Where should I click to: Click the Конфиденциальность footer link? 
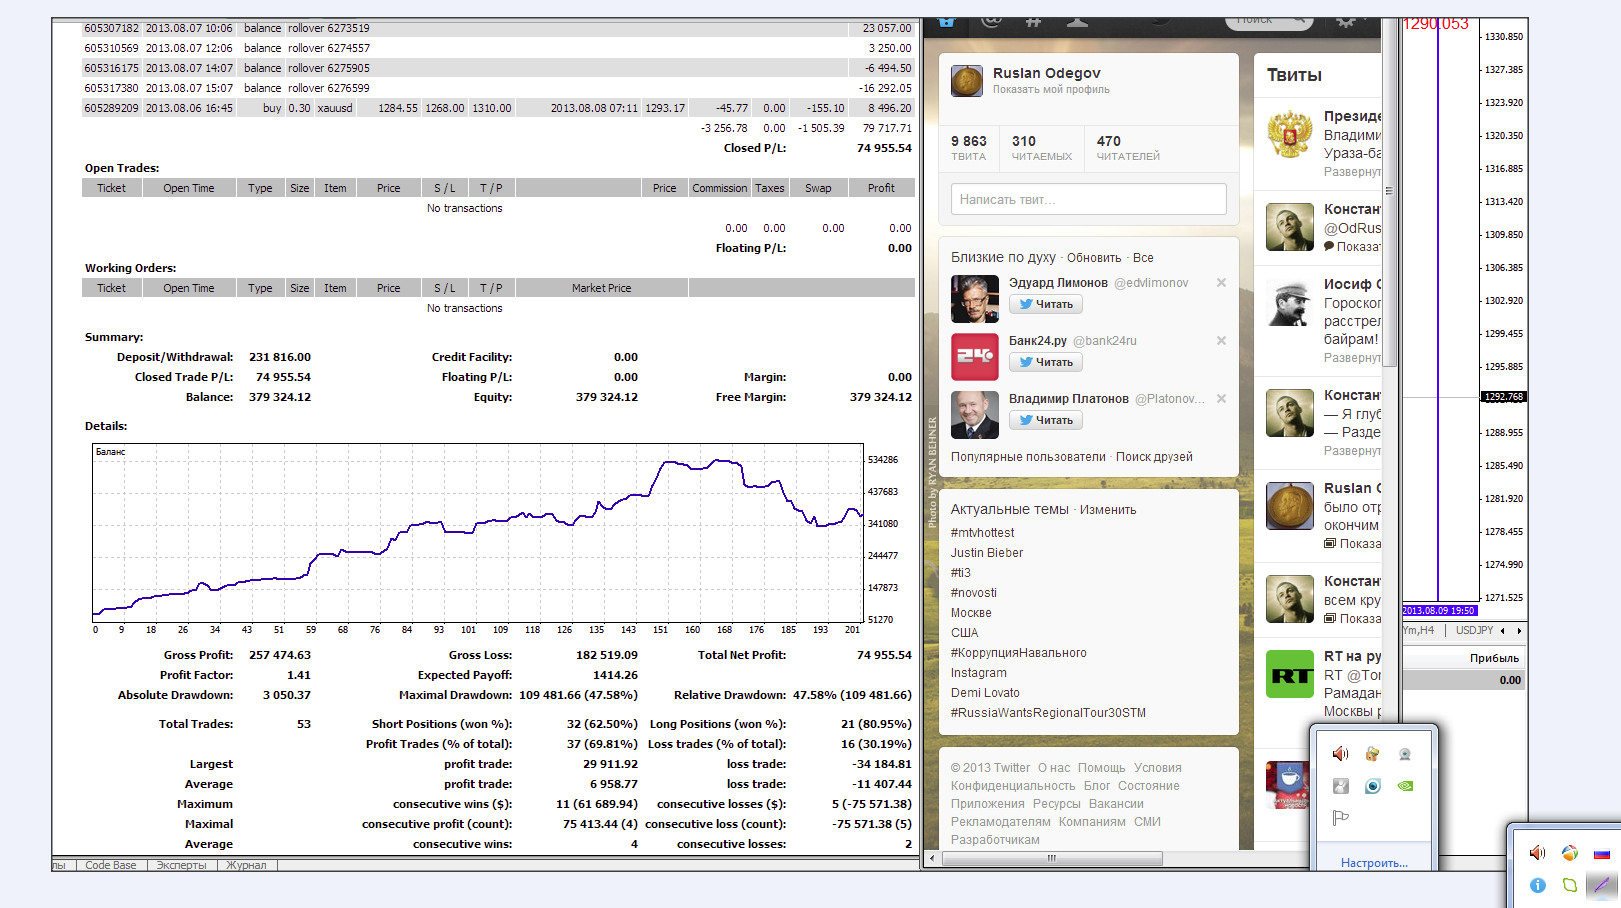click(1013, 786)
